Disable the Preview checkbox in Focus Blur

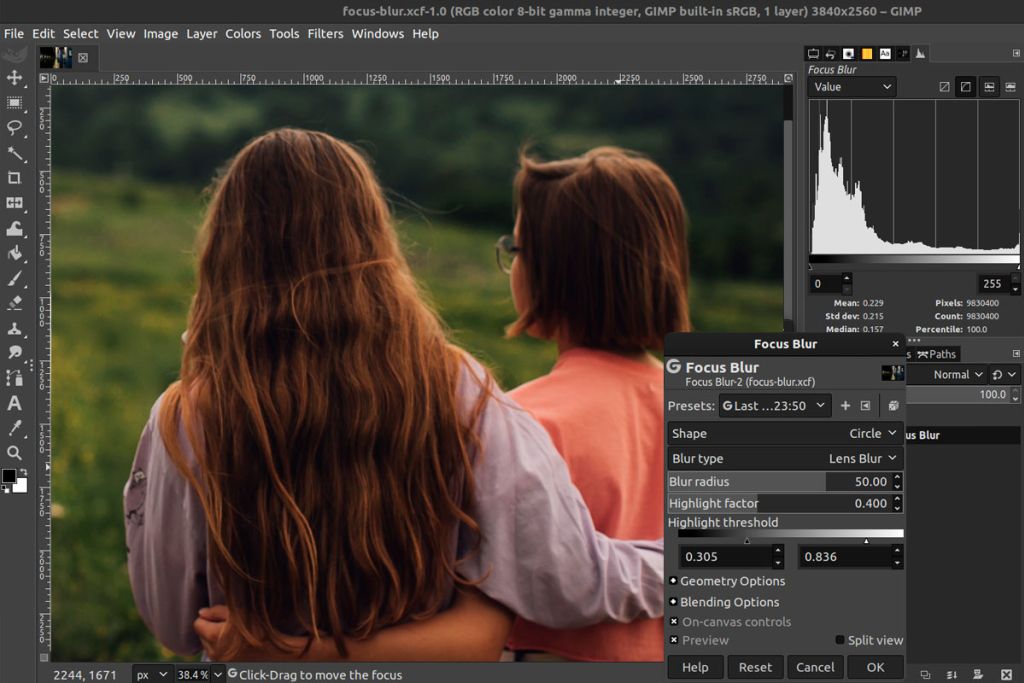pyautogui.click(x=676, y=640)
